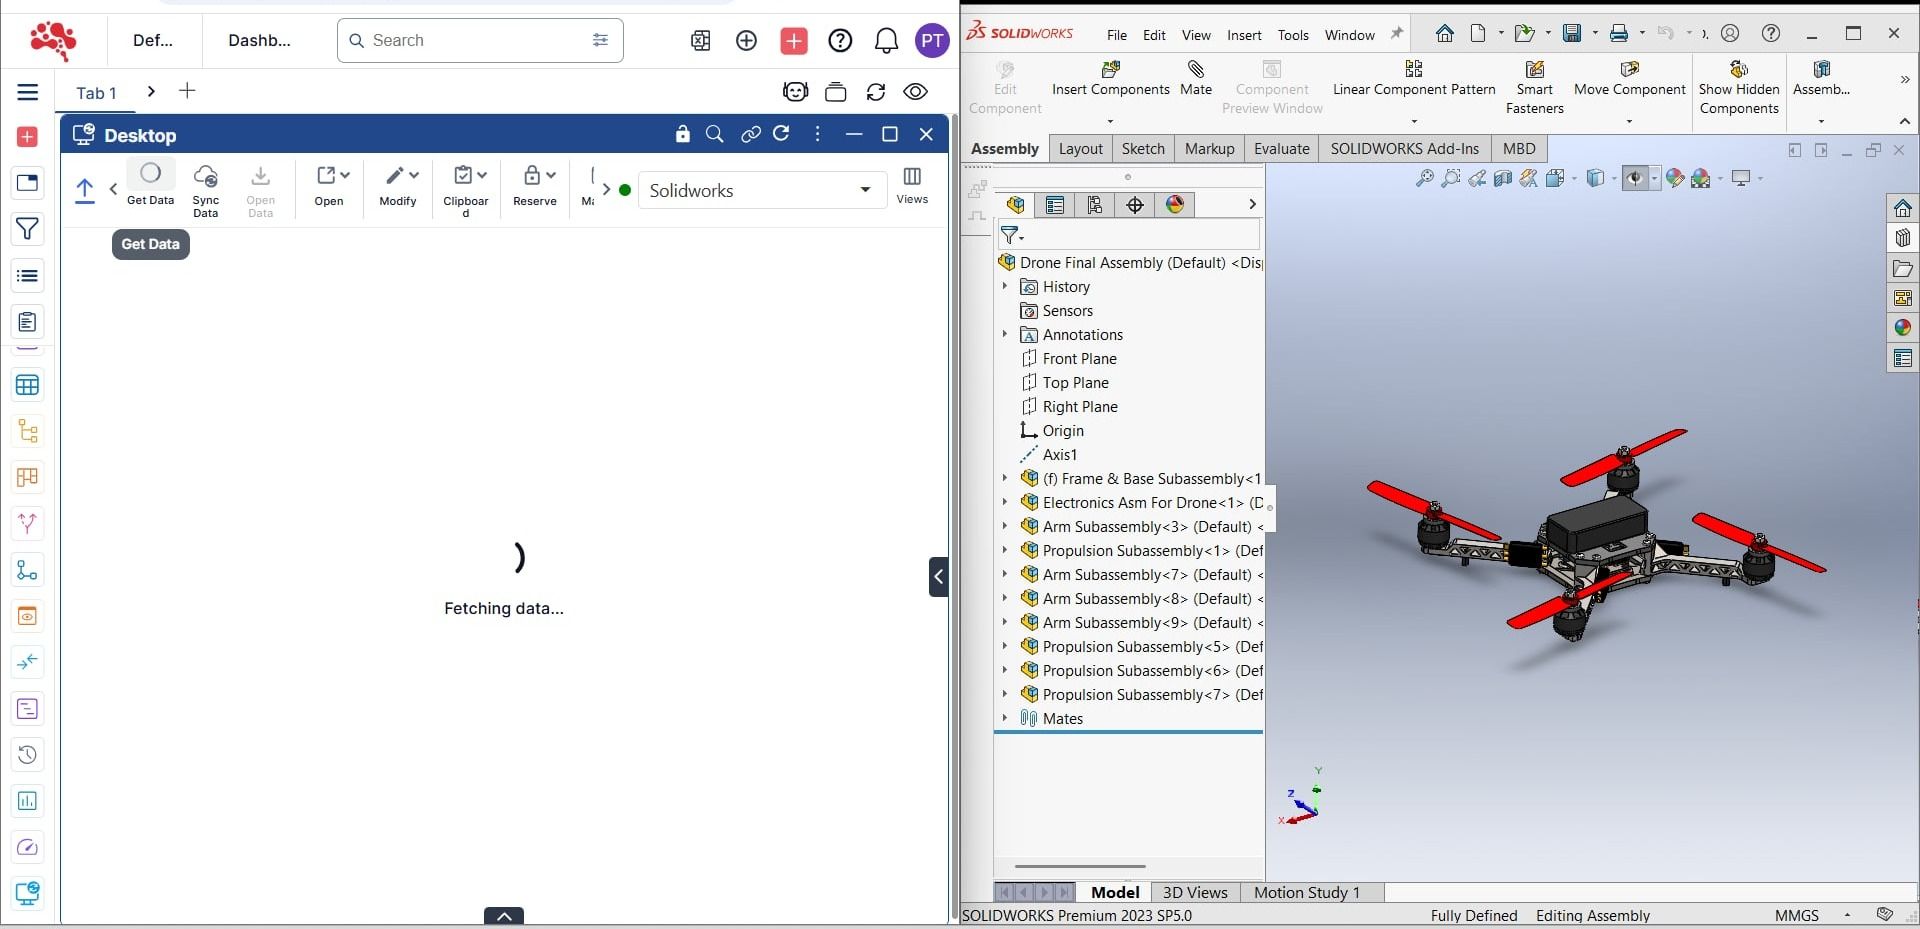Toggle the lock icon in Desktop header
The width and height of the screenshot is (1920, 929).
coord(682,134)
